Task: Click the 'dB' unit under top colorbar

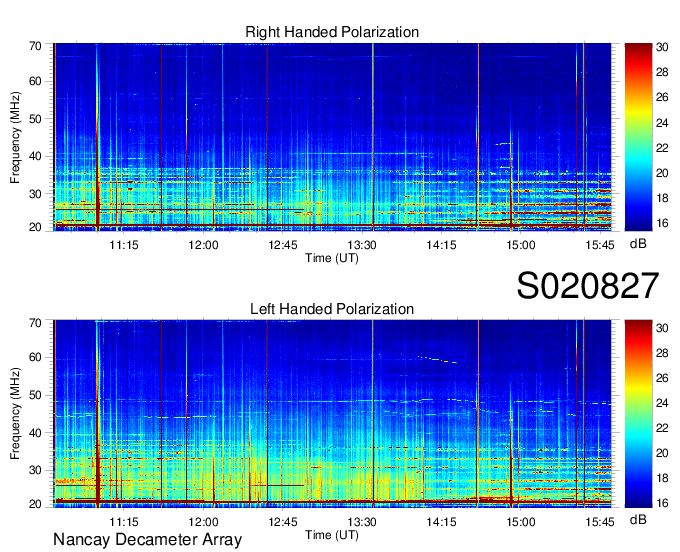Action: coord(638,244)
